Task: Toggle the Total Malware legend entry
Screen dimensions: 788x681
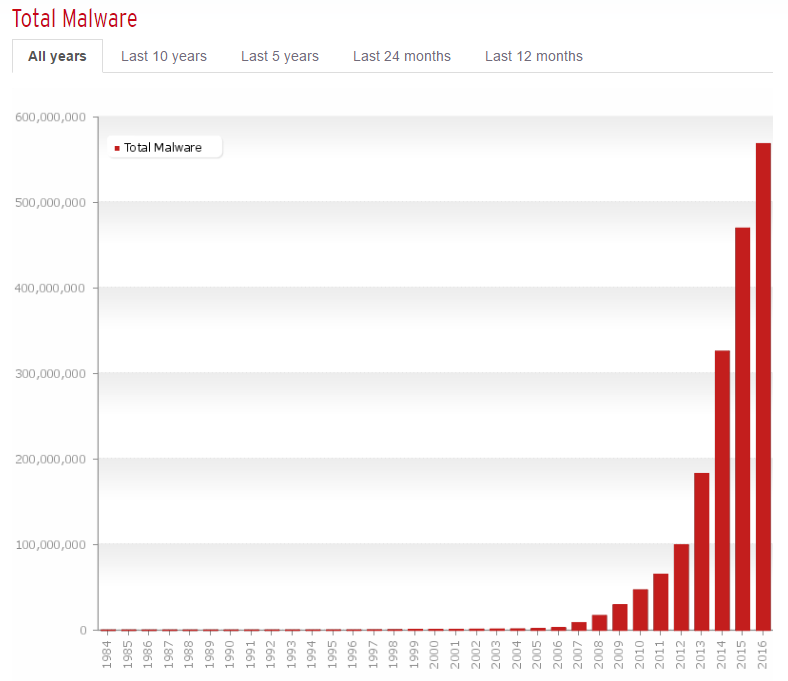Action: click(163, 147)
